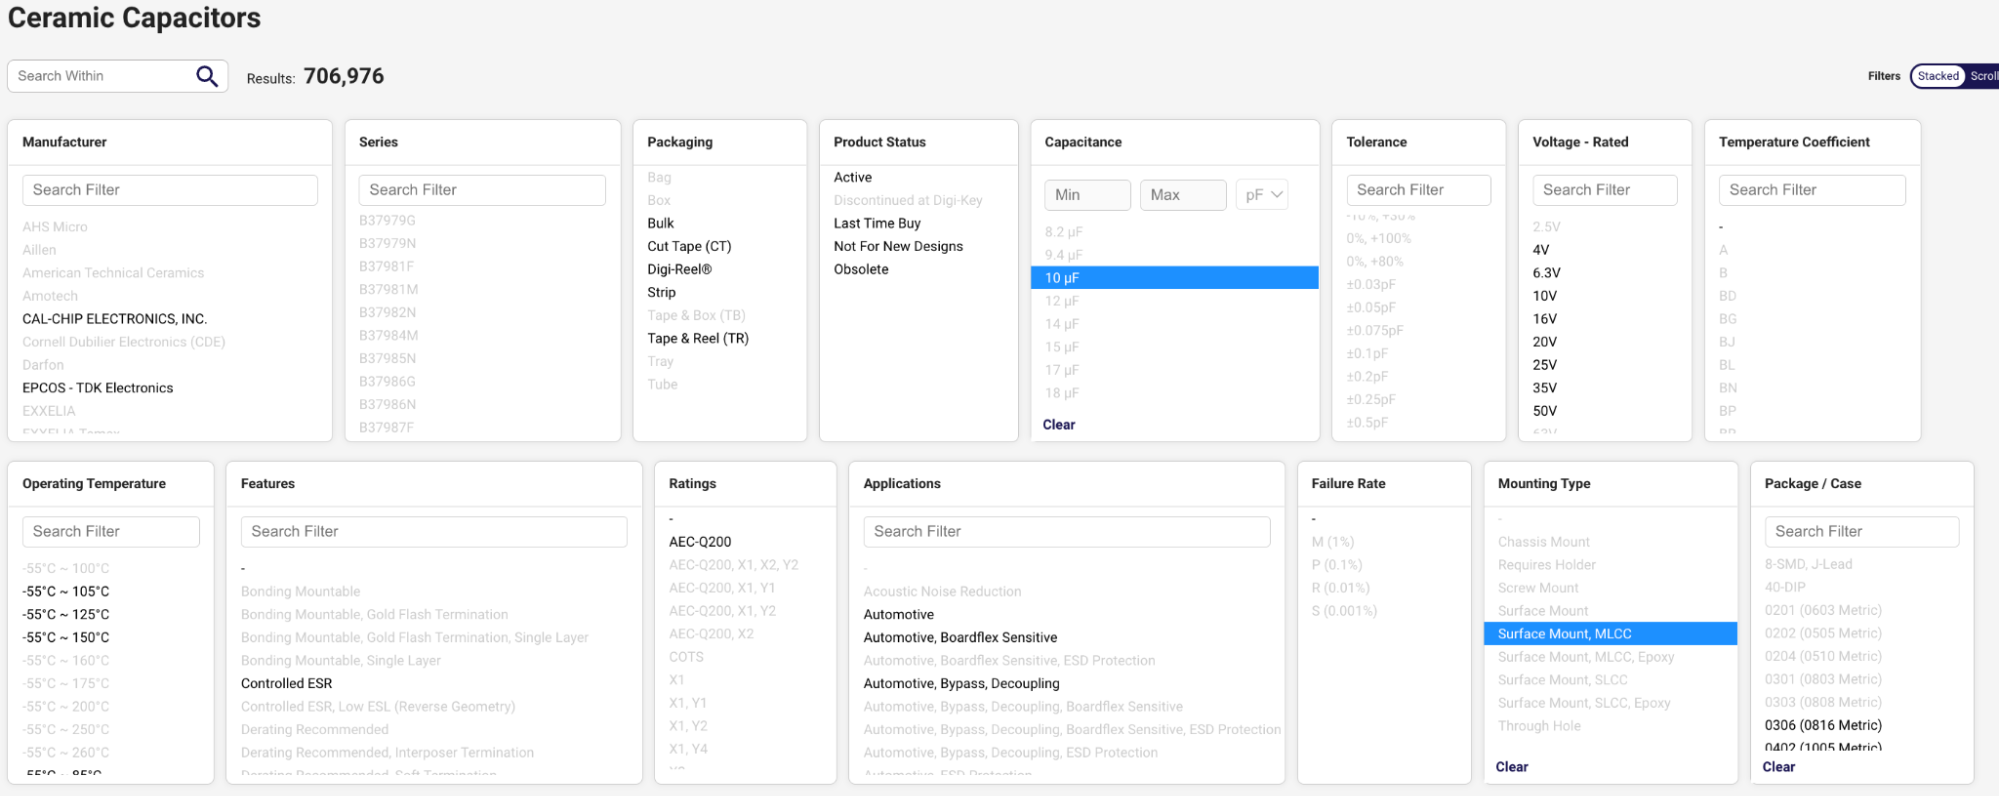
Task: Select 16V rated voltage
Action: (x=1545, y=319)
